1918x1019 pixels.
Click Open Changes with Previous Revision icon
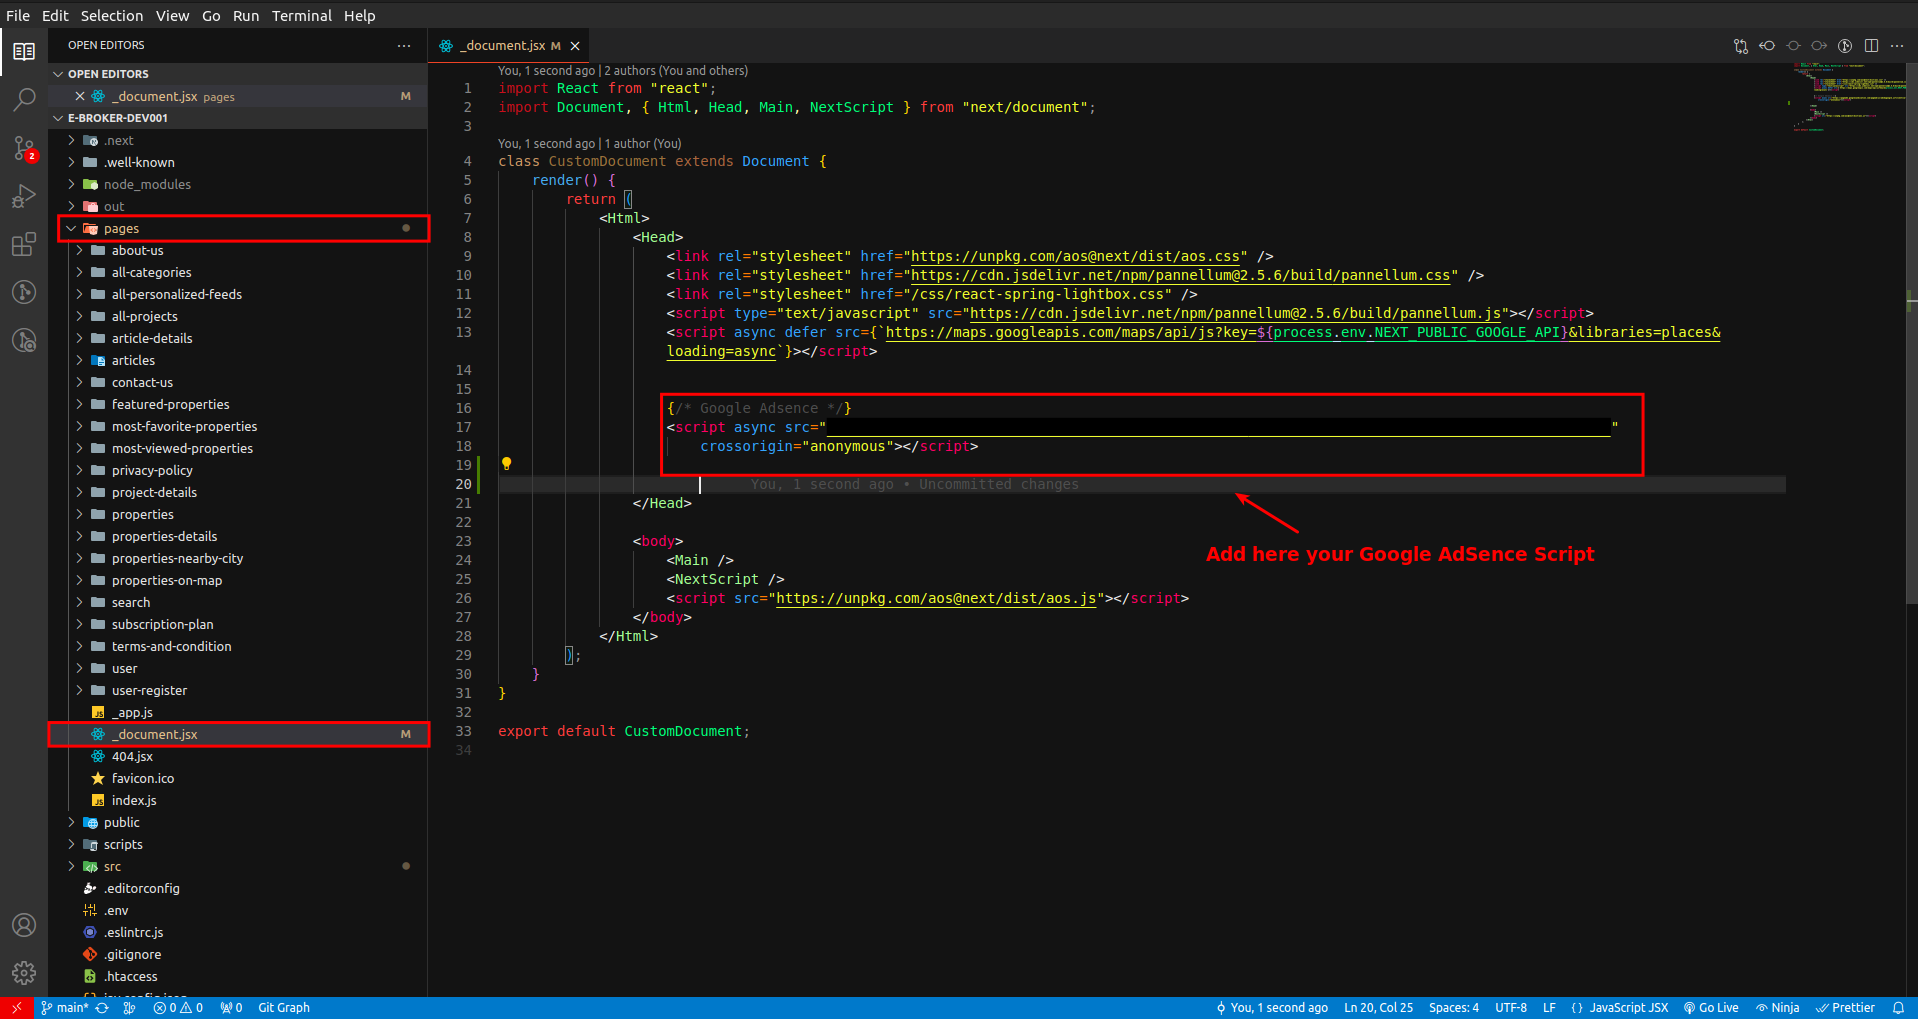click(1767, 46)
